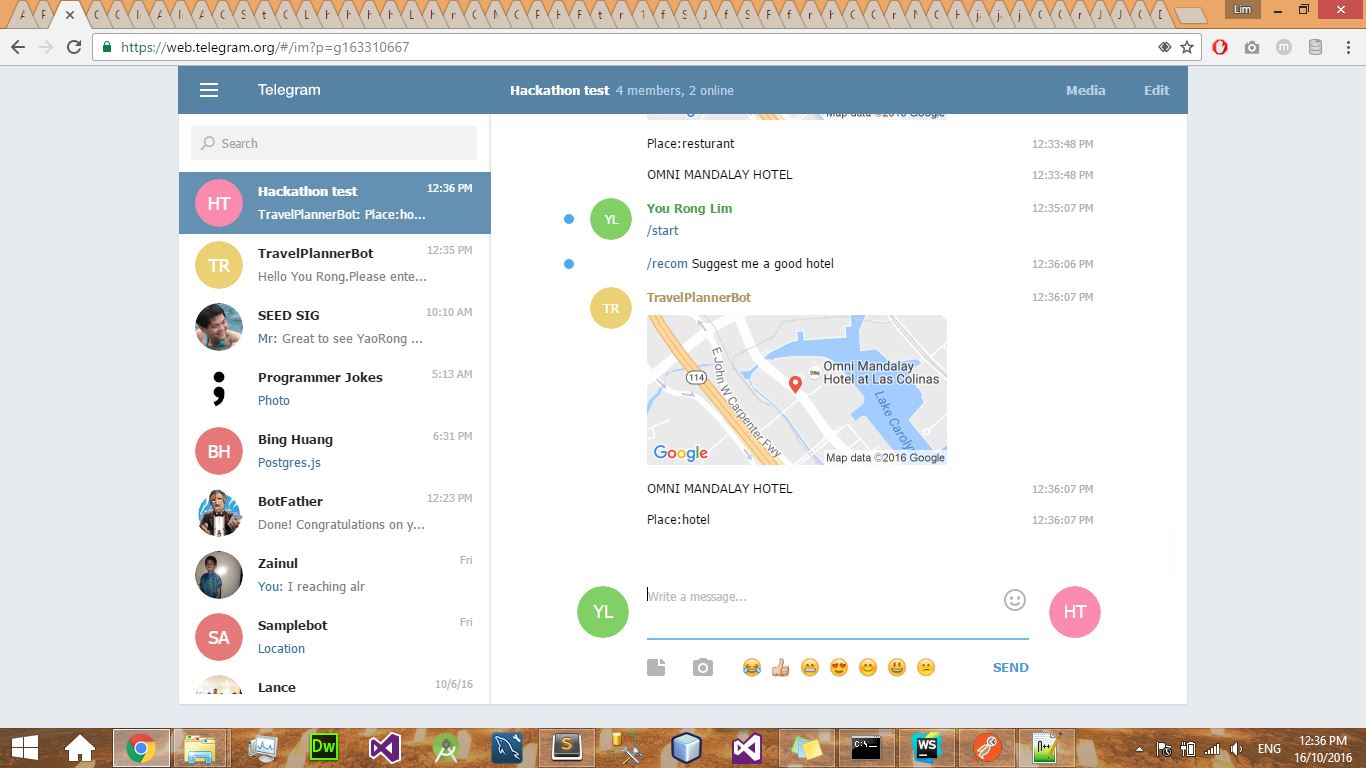Screen dimensions: 1366x768
Task: Open the Zainul chat
Action: coord(335,575)
